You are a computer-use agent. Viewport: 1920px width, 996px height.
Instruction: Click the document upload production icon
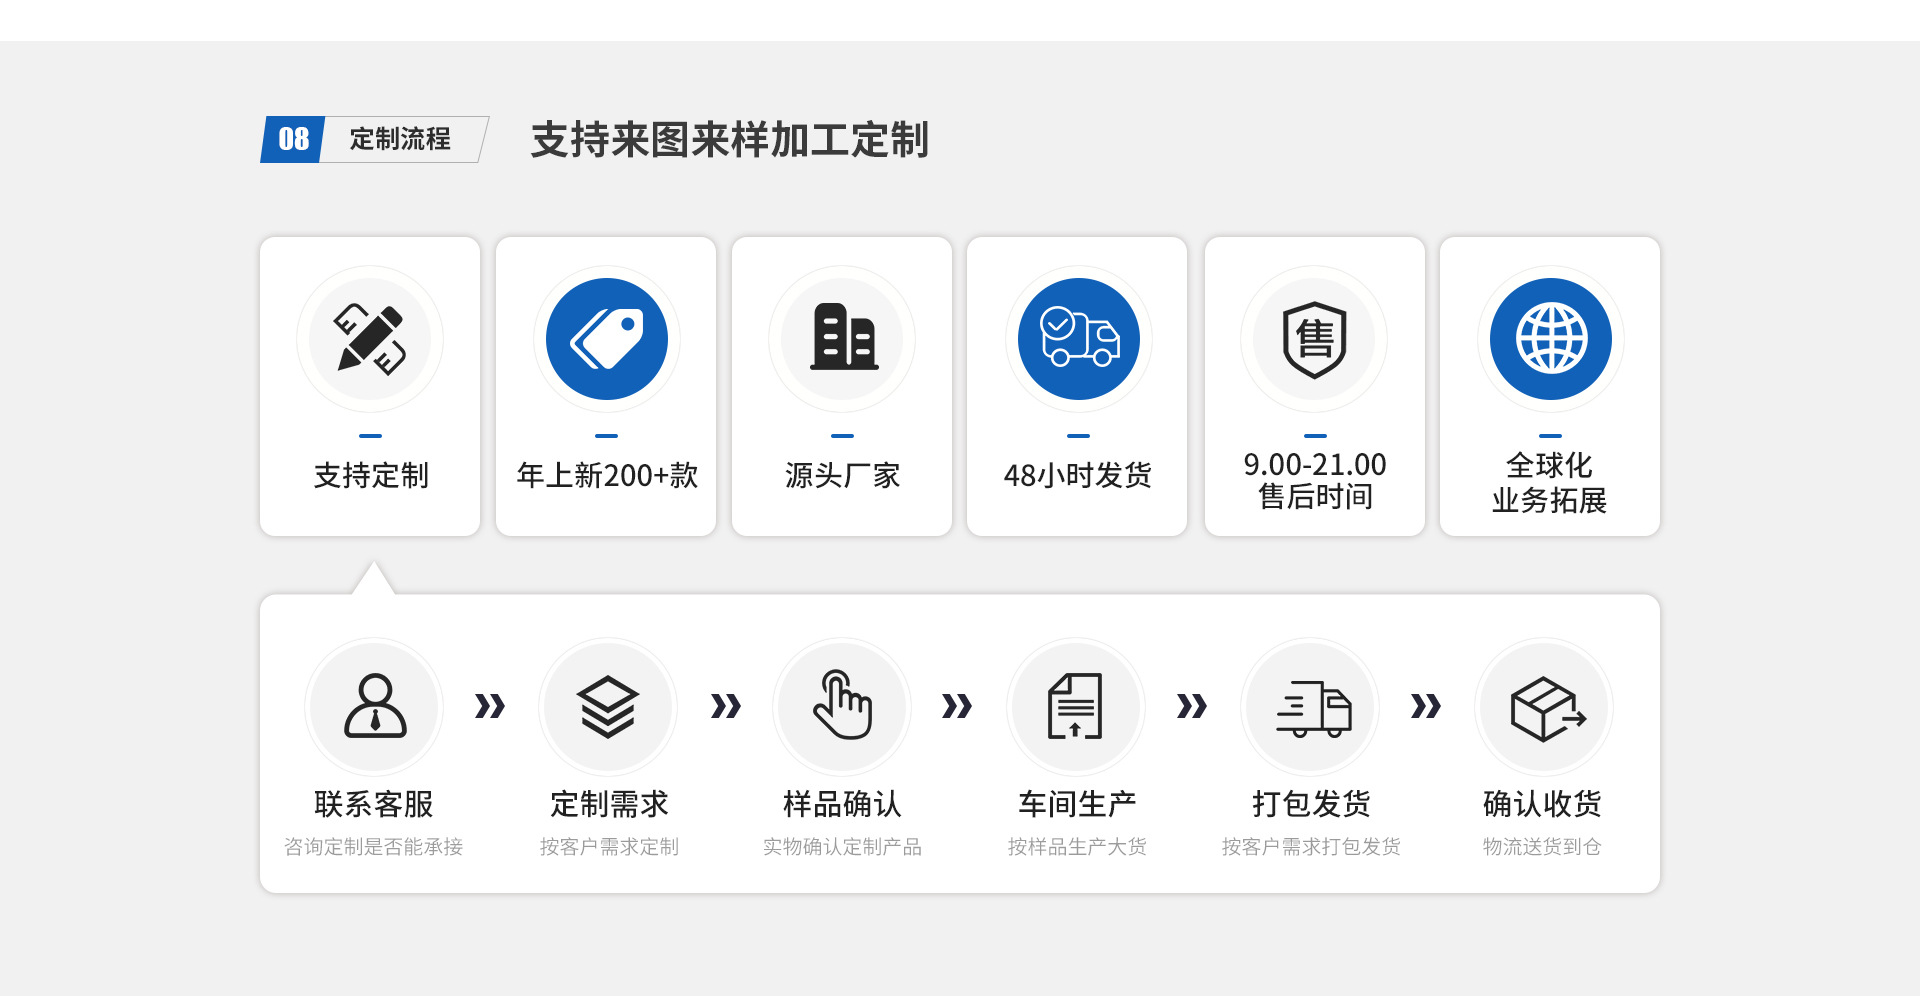[1076, 706]
